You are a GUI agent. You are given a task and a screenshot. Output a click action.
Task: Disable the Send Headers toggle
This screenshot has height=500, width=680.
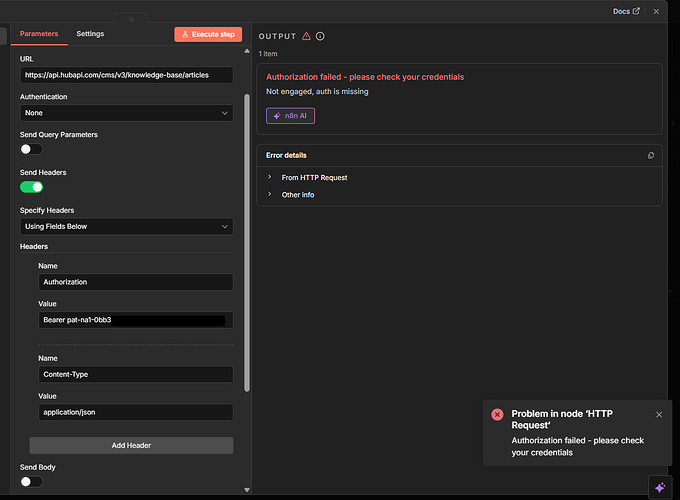pyautogui.click(x=32, y=187)
